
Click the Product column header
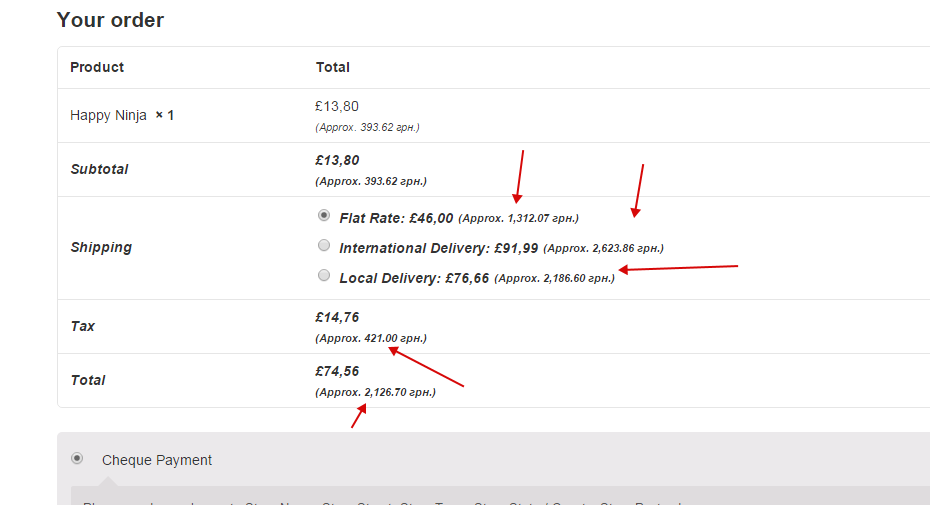[x=97, y=67]
